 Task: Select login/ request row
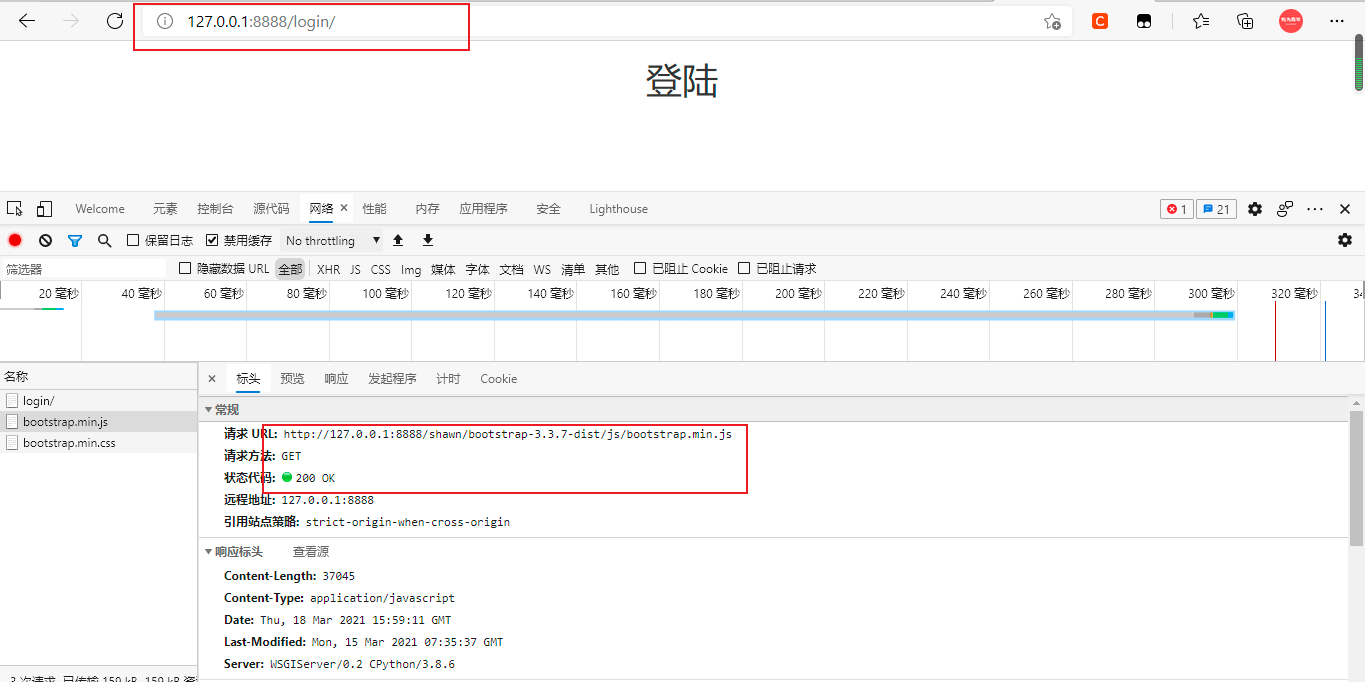98,401
